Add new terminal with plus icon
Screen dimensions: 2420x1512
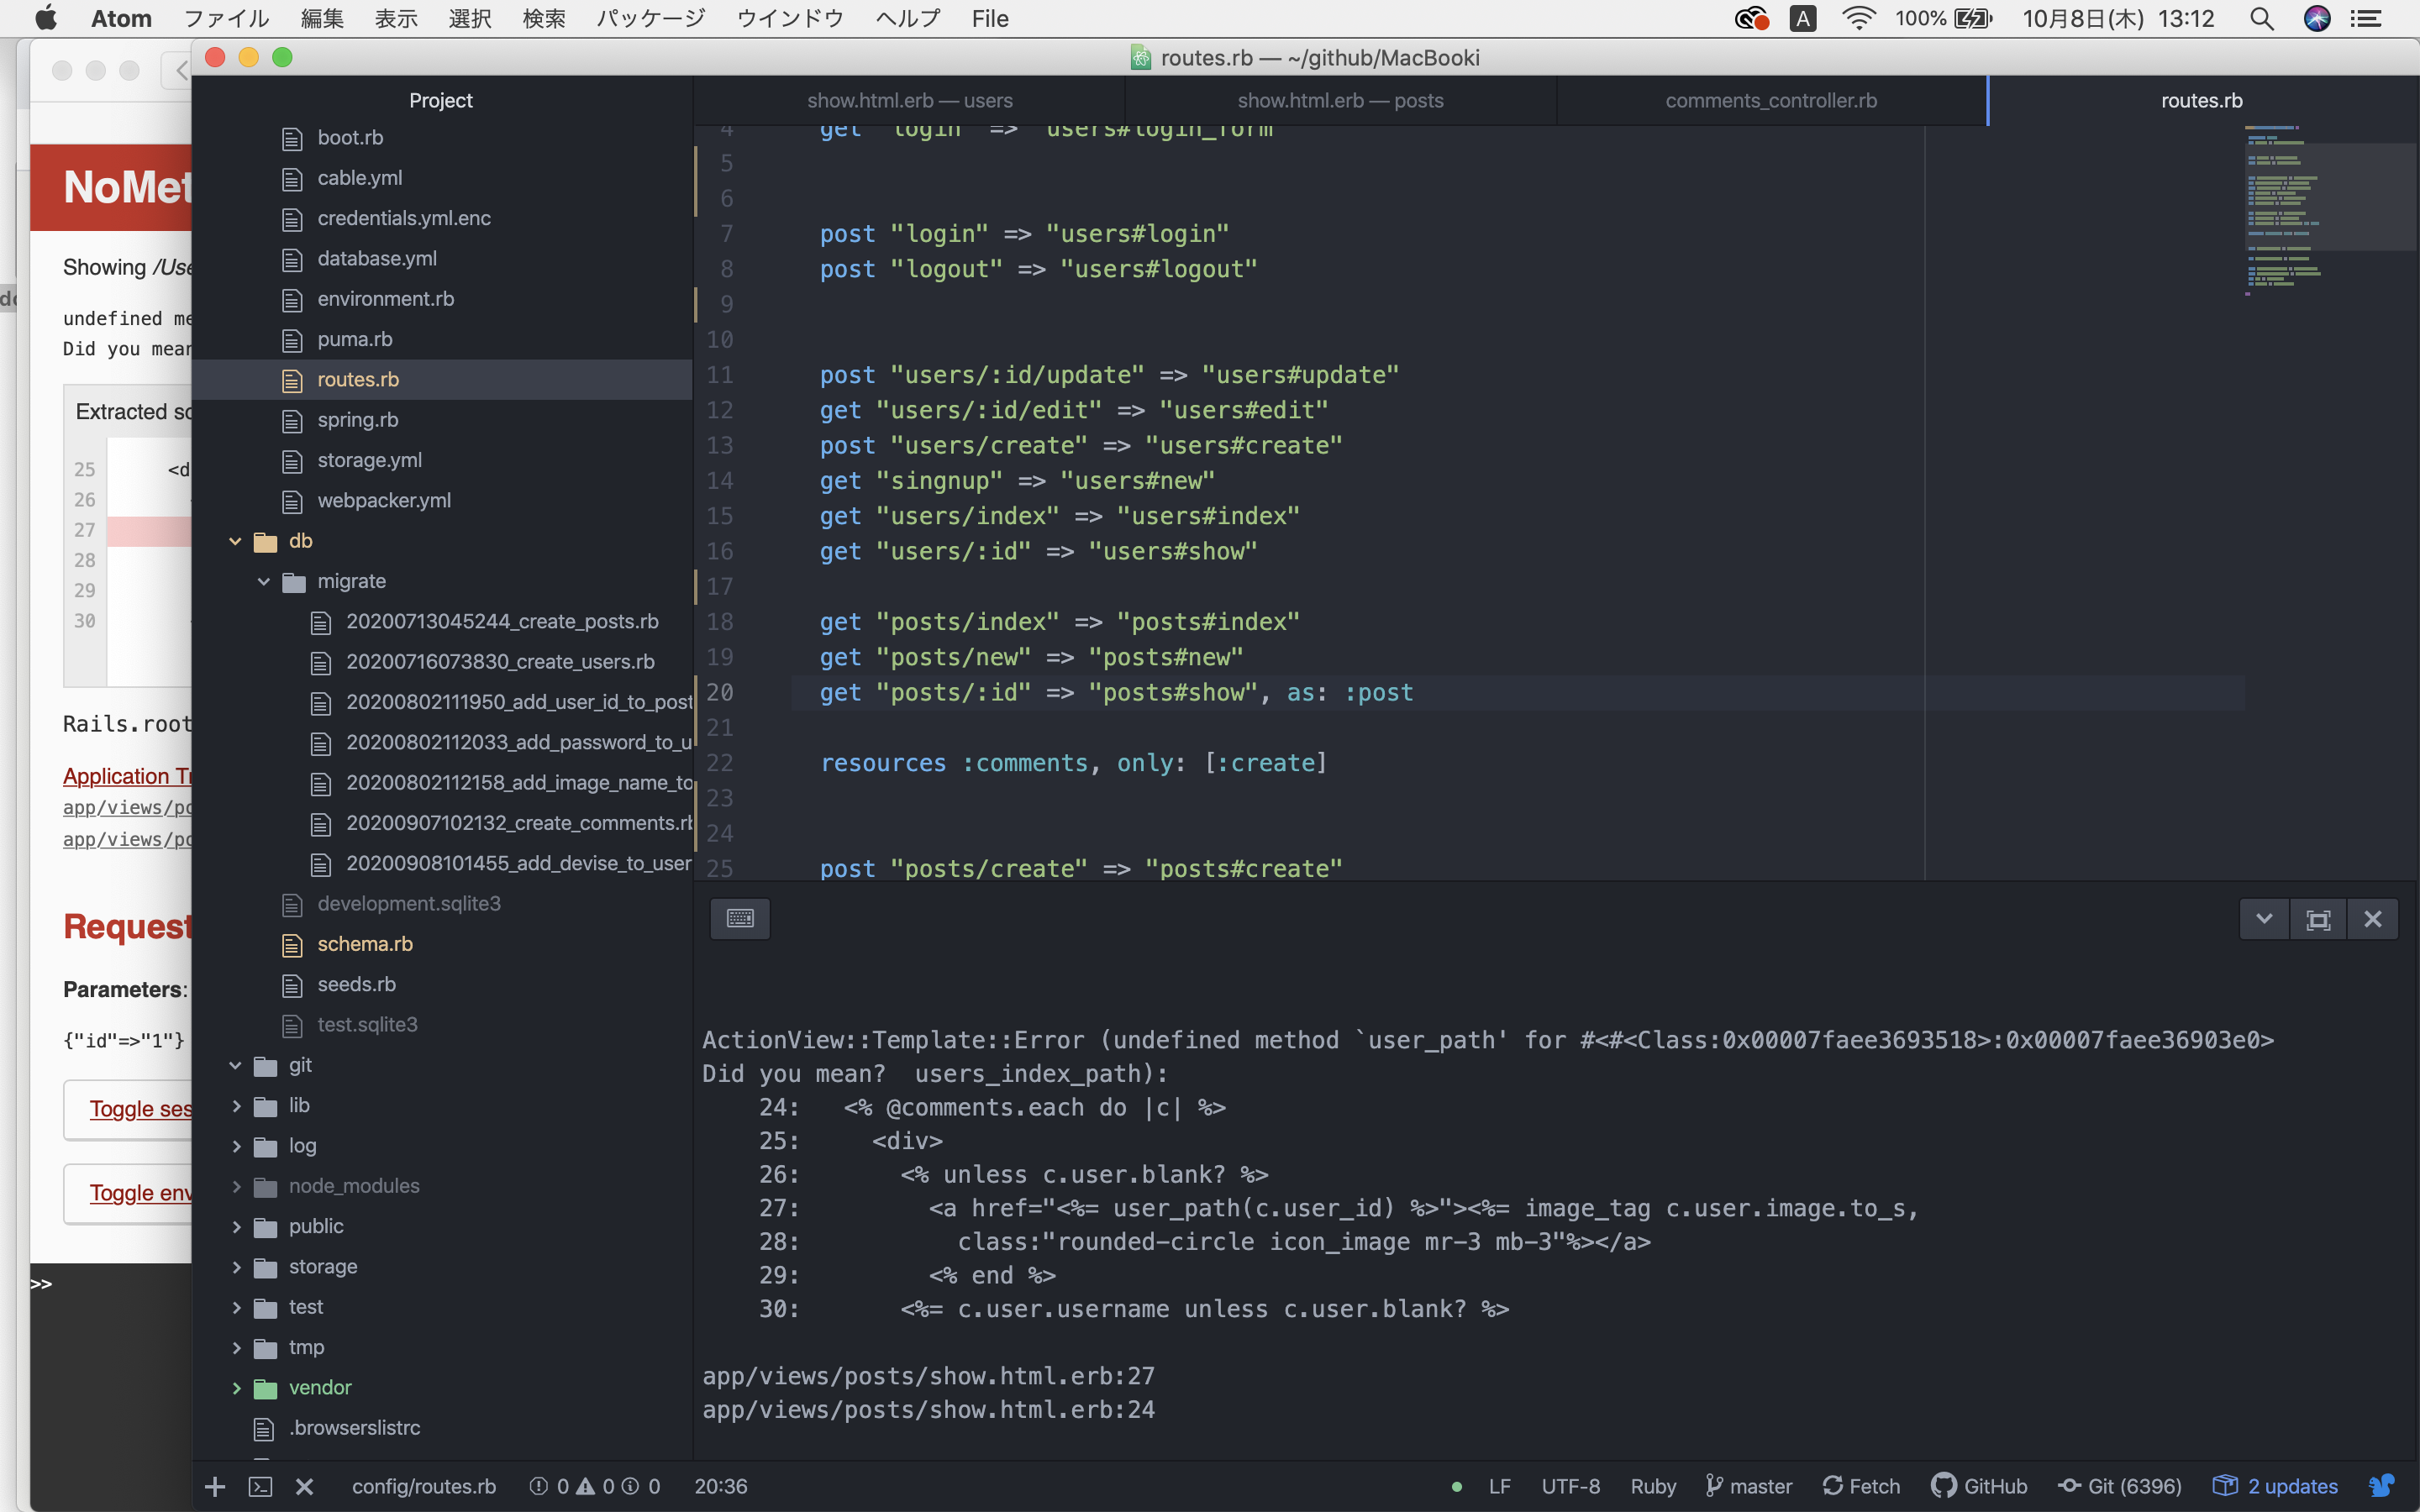[x=215, y=1486]
